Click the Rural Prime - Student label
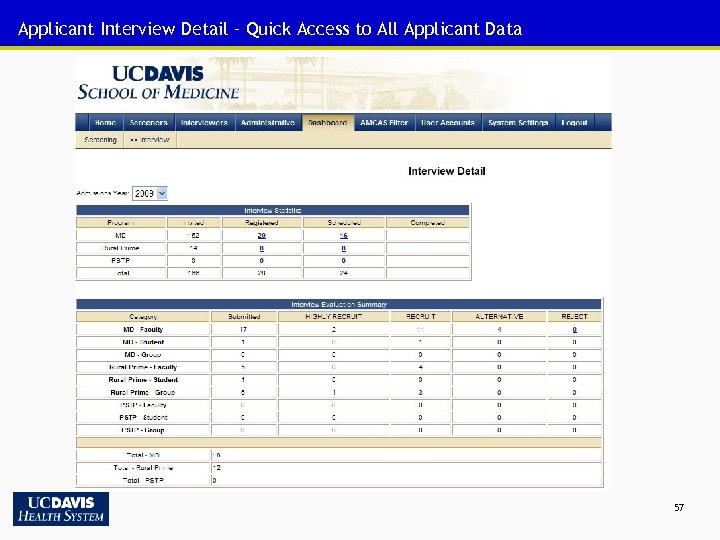Screen dimensions: 720x540 coord(143,380)
